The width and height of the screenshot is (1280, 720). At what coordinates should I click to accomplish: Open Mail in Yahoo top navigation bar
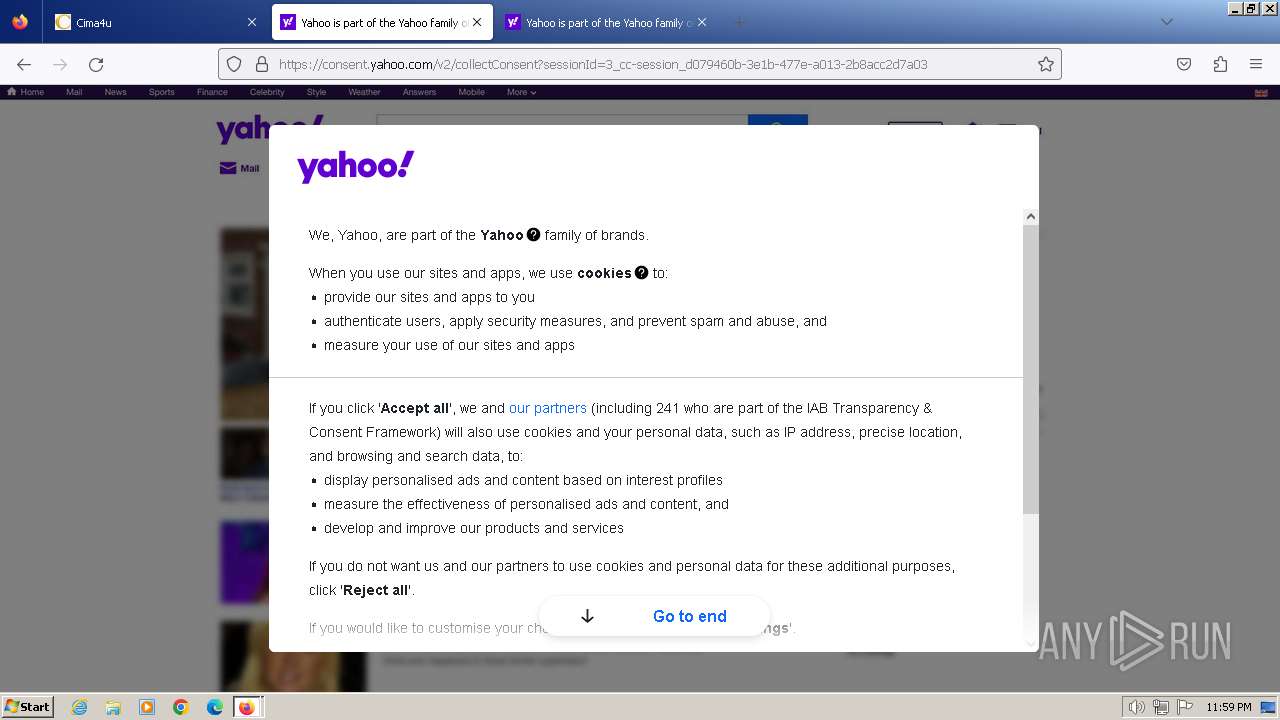point(74,92)
